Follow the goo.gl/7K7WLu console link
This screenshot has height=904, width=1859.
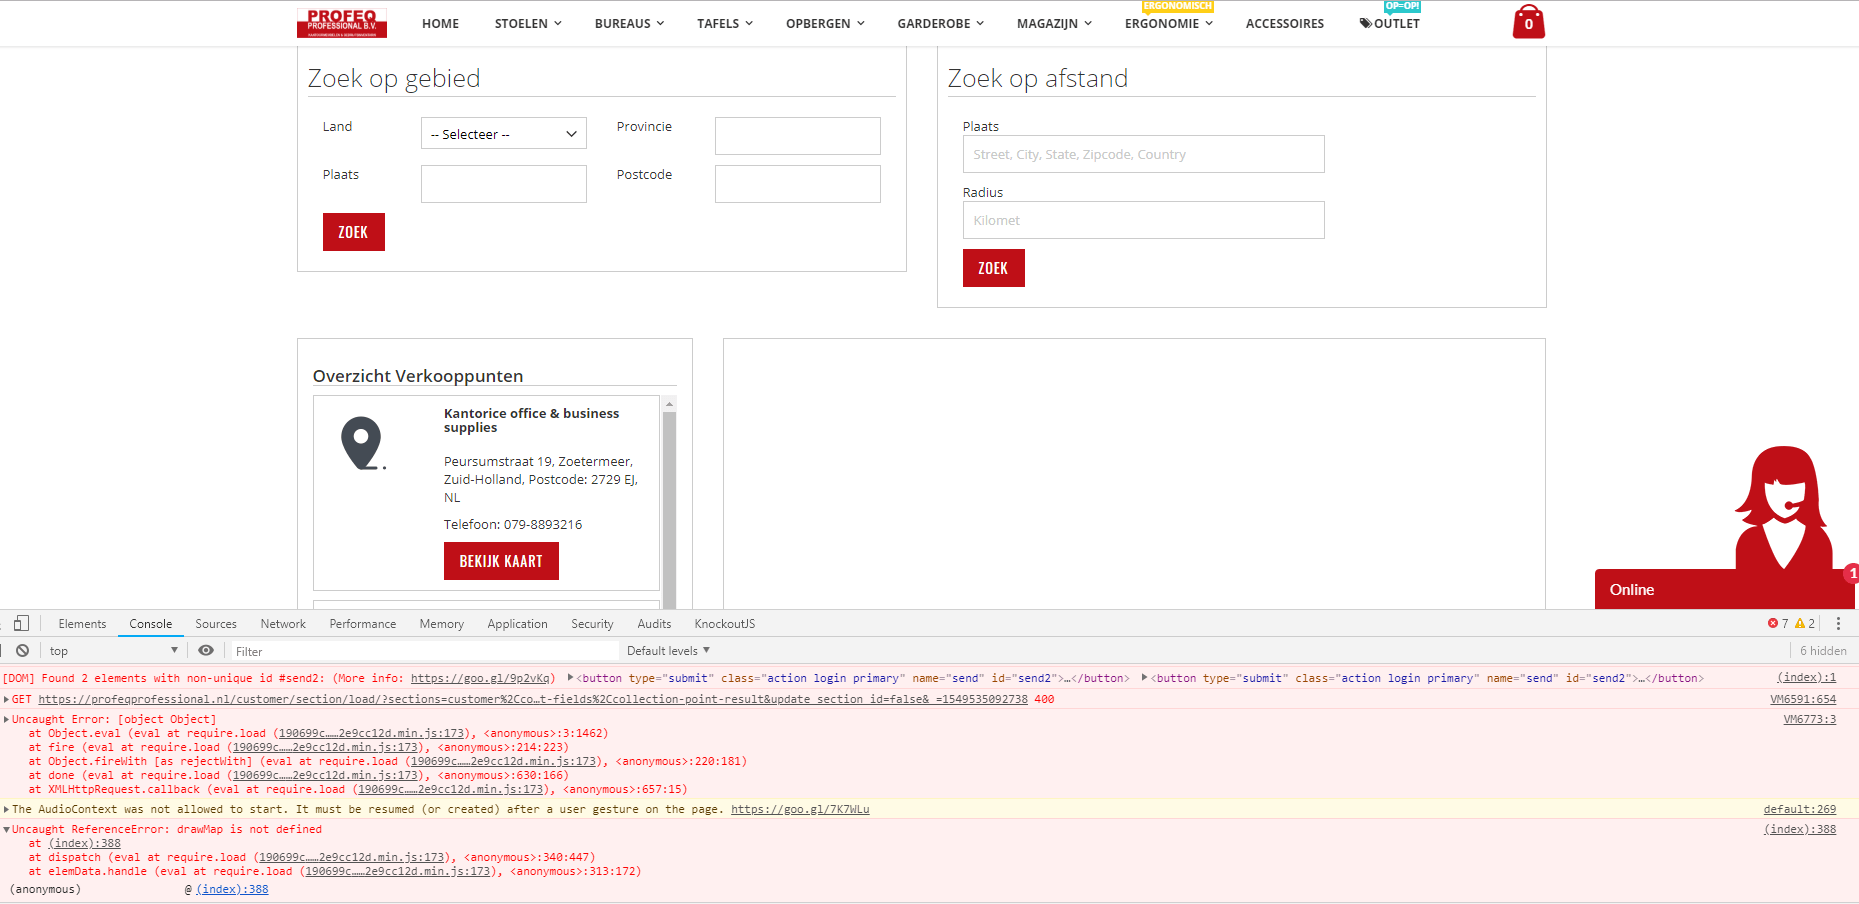tap(799, 809)
